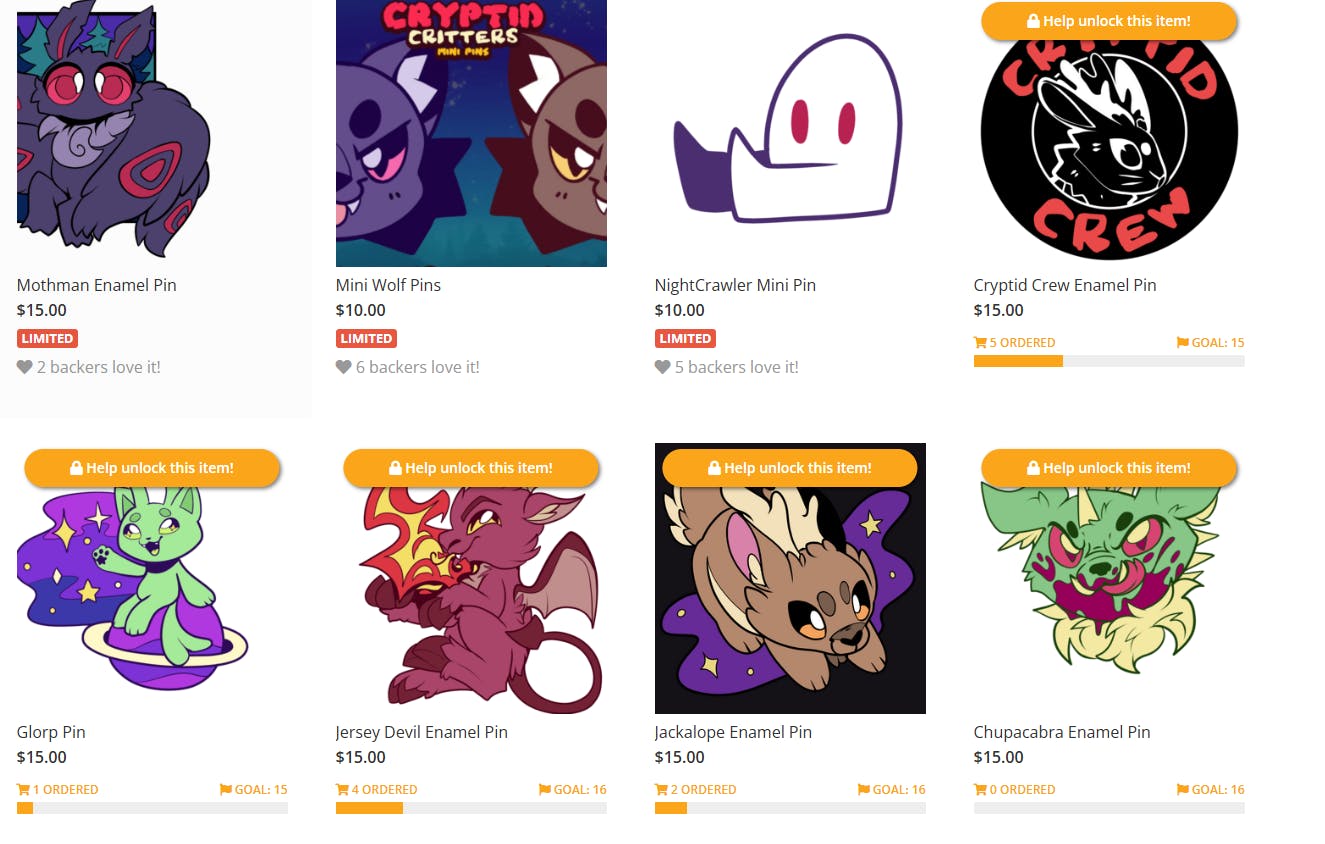This screenshot has width=1325, height=844.
Task: Click the LIMITED badge under Mini Wolf Pins
Action: click(x=366, y=338)
